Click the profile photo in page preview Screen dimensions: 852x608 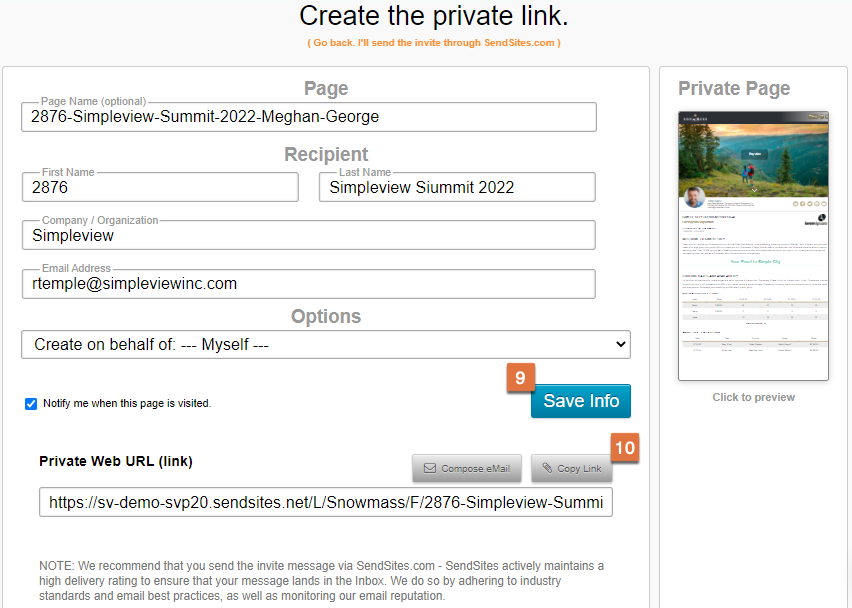(694, 198)
